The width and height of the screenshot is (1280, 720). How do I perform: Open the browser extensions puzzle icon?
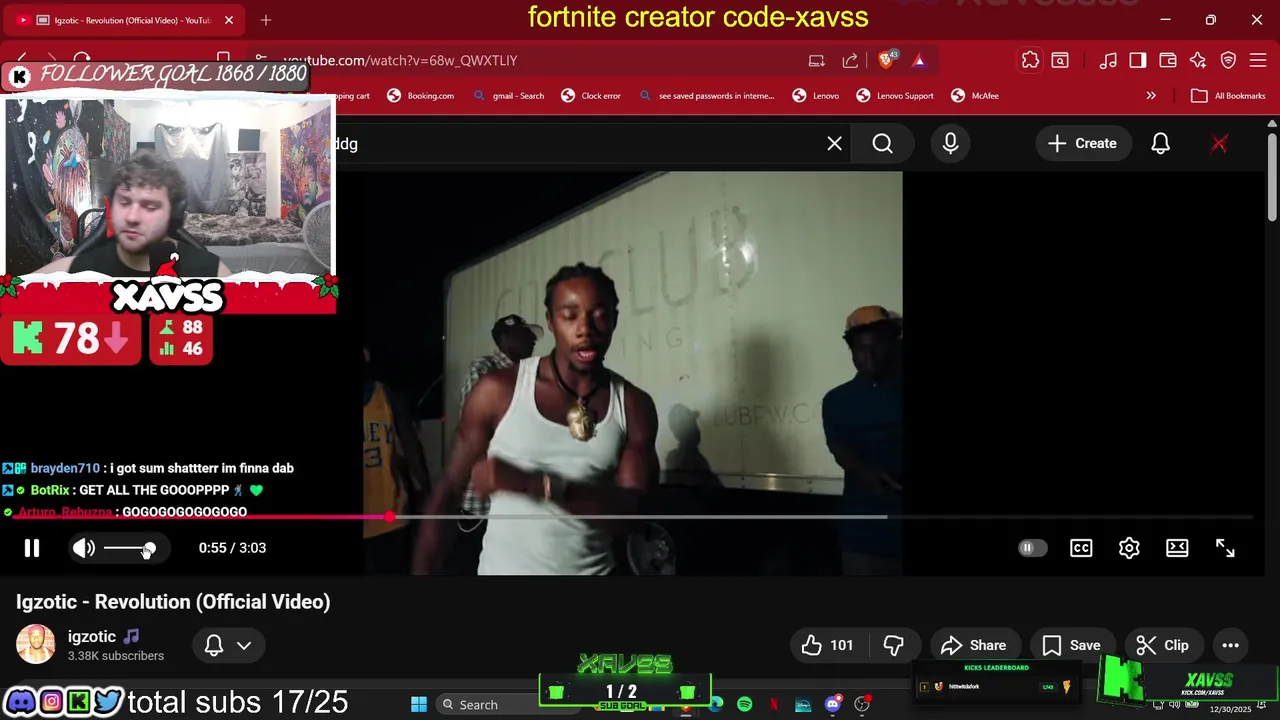coord(1030,60)
